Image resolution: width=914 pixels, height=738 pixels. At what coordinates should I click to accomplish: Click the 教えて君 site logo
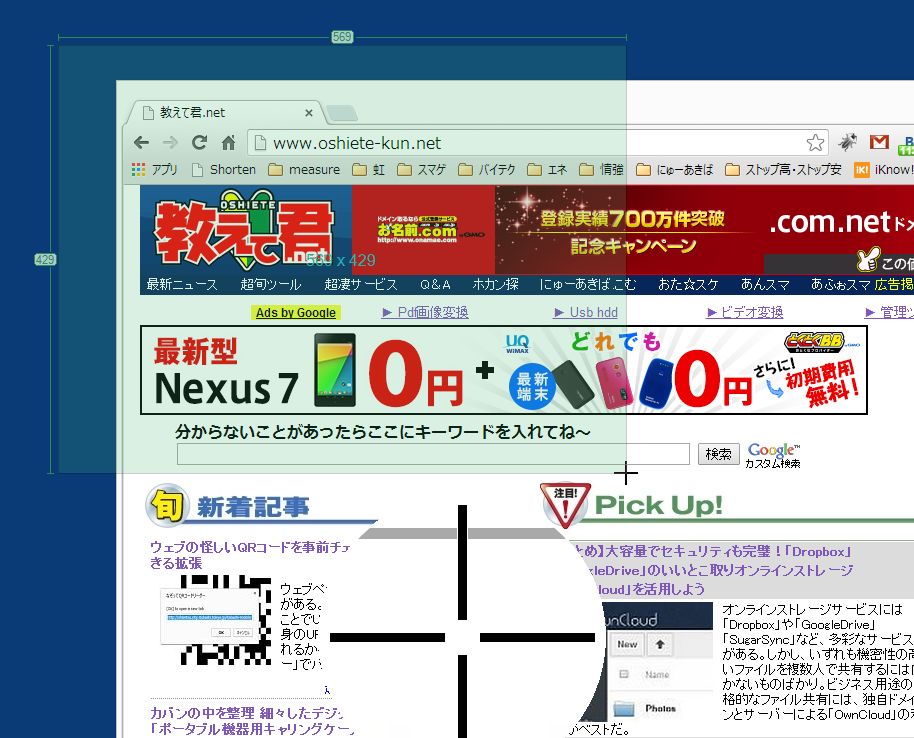pyautogui.click(x=245, y=230)
